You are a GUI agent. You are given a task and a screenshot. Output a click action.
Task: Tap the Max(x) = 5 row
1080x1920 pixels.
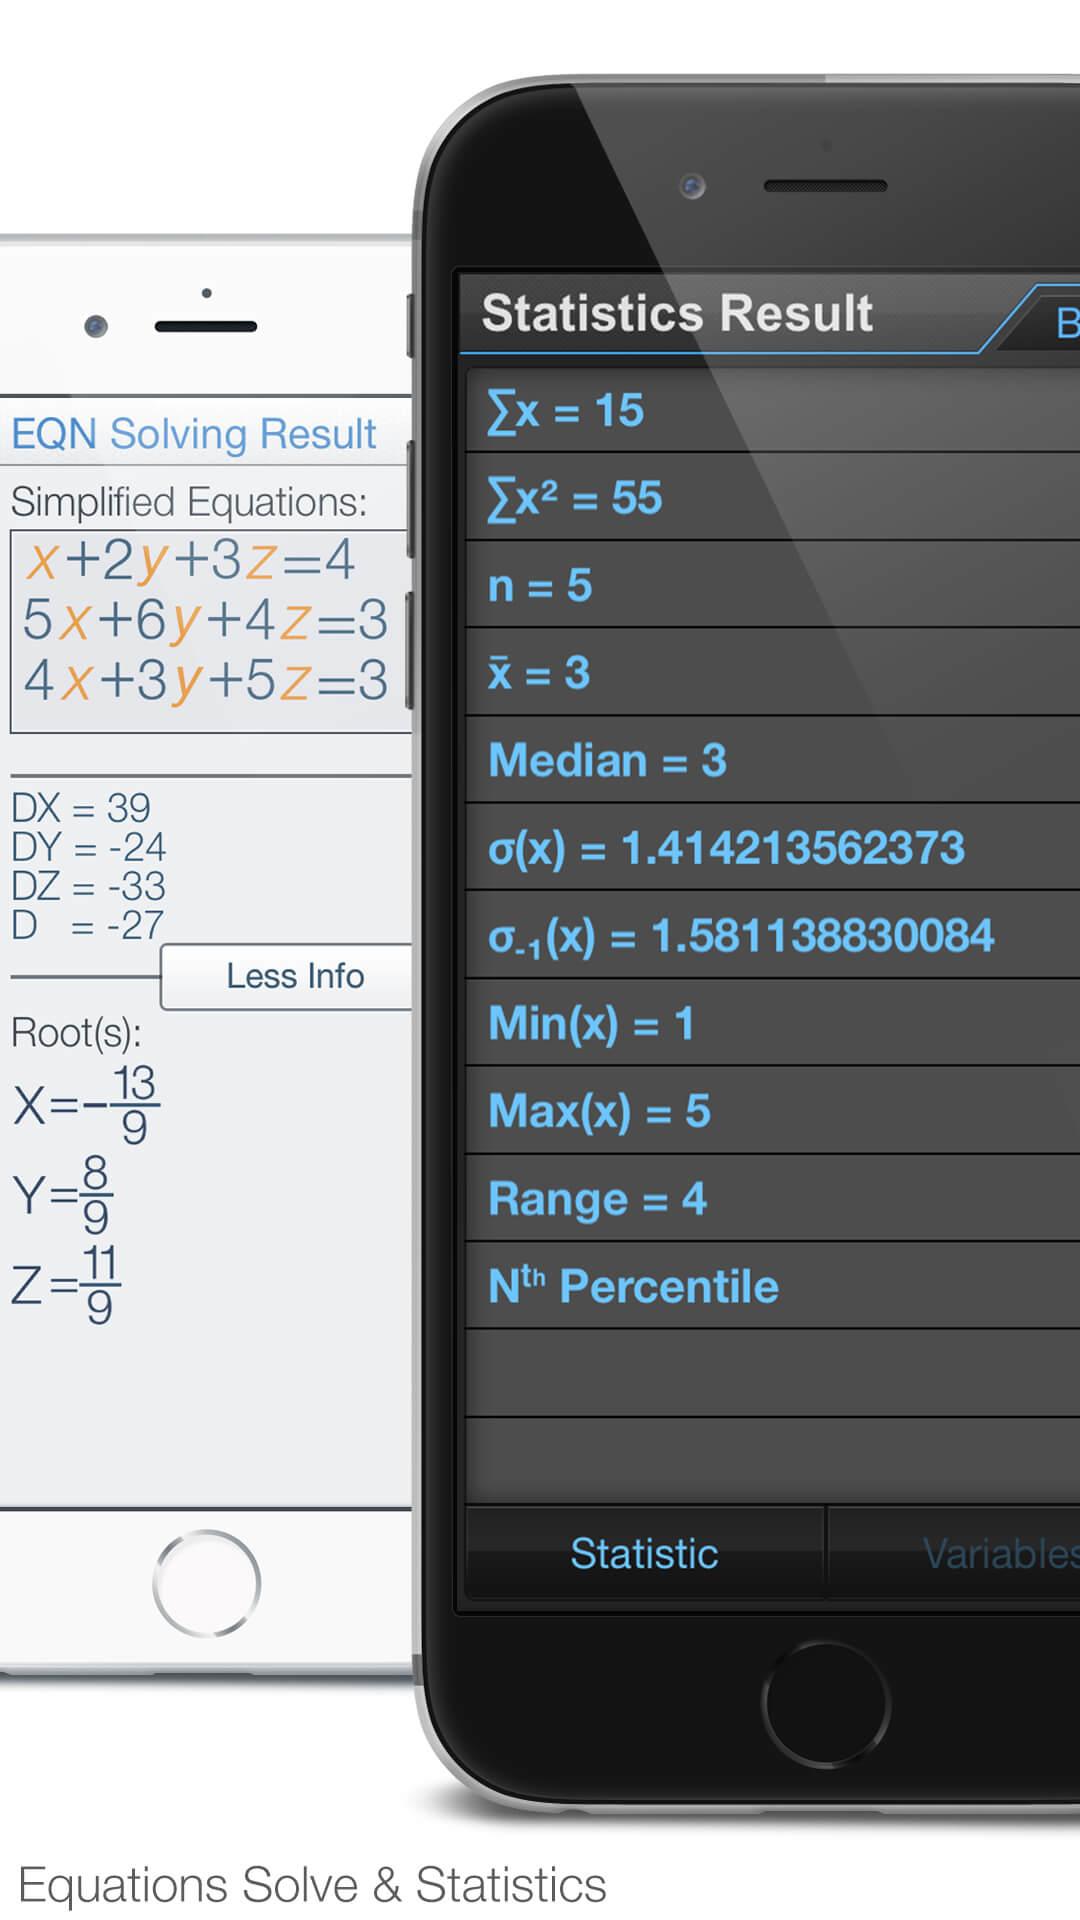[x=773, y=1111]
